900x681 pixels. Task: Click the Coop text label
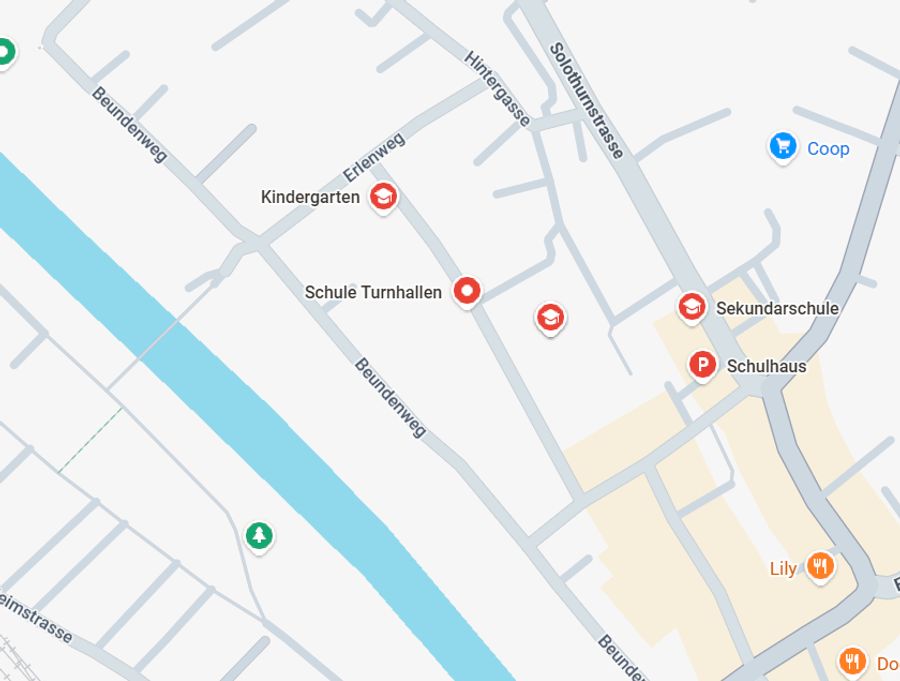828,149
